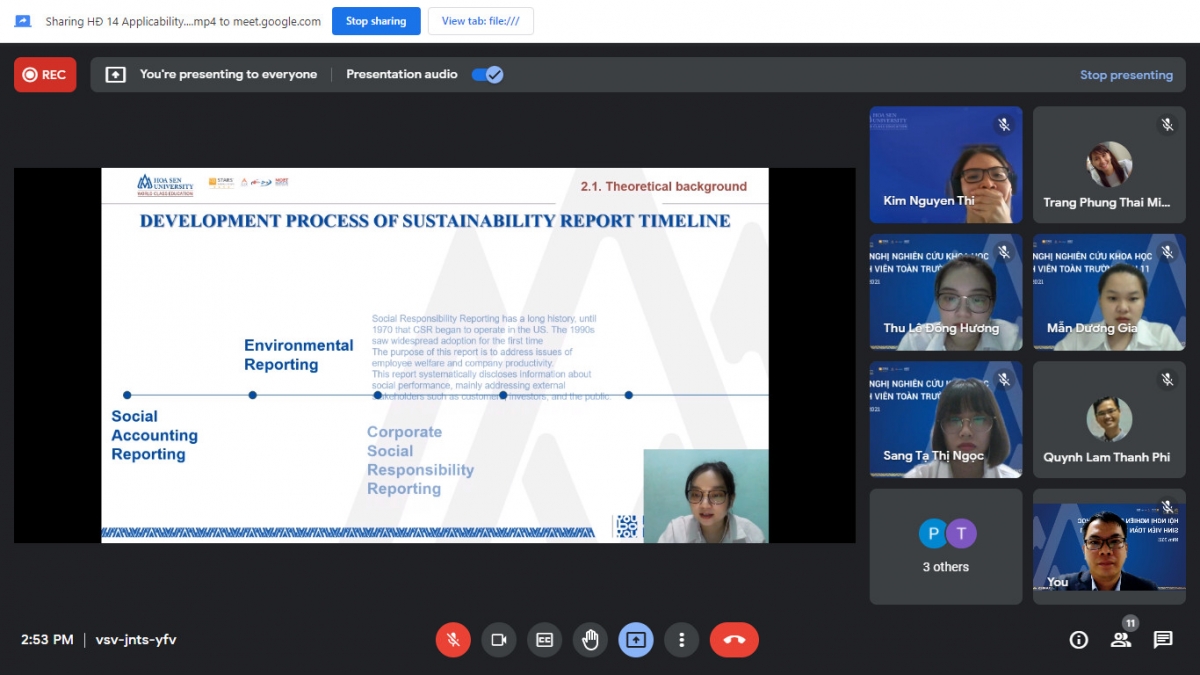
Task: Click View tab: file:/// button
Action: pos(480,21)
